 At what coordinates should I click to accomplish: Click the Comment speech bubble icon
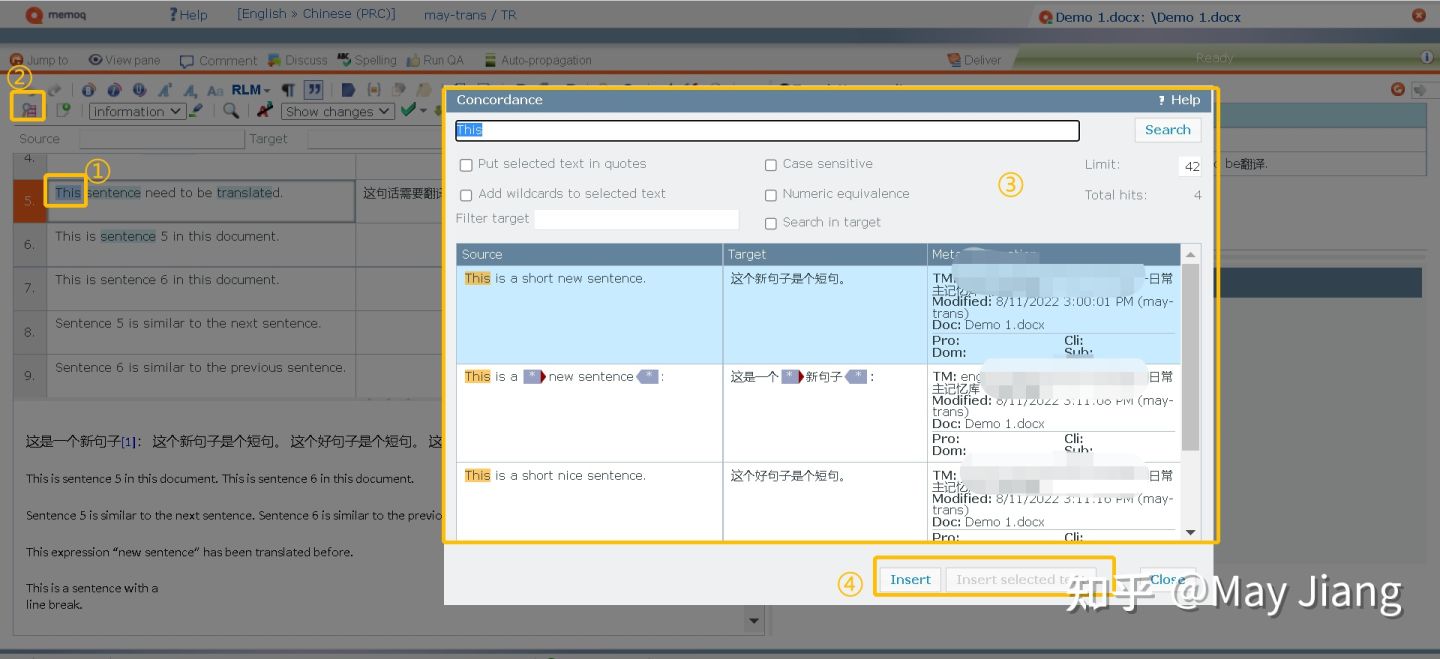187,61
